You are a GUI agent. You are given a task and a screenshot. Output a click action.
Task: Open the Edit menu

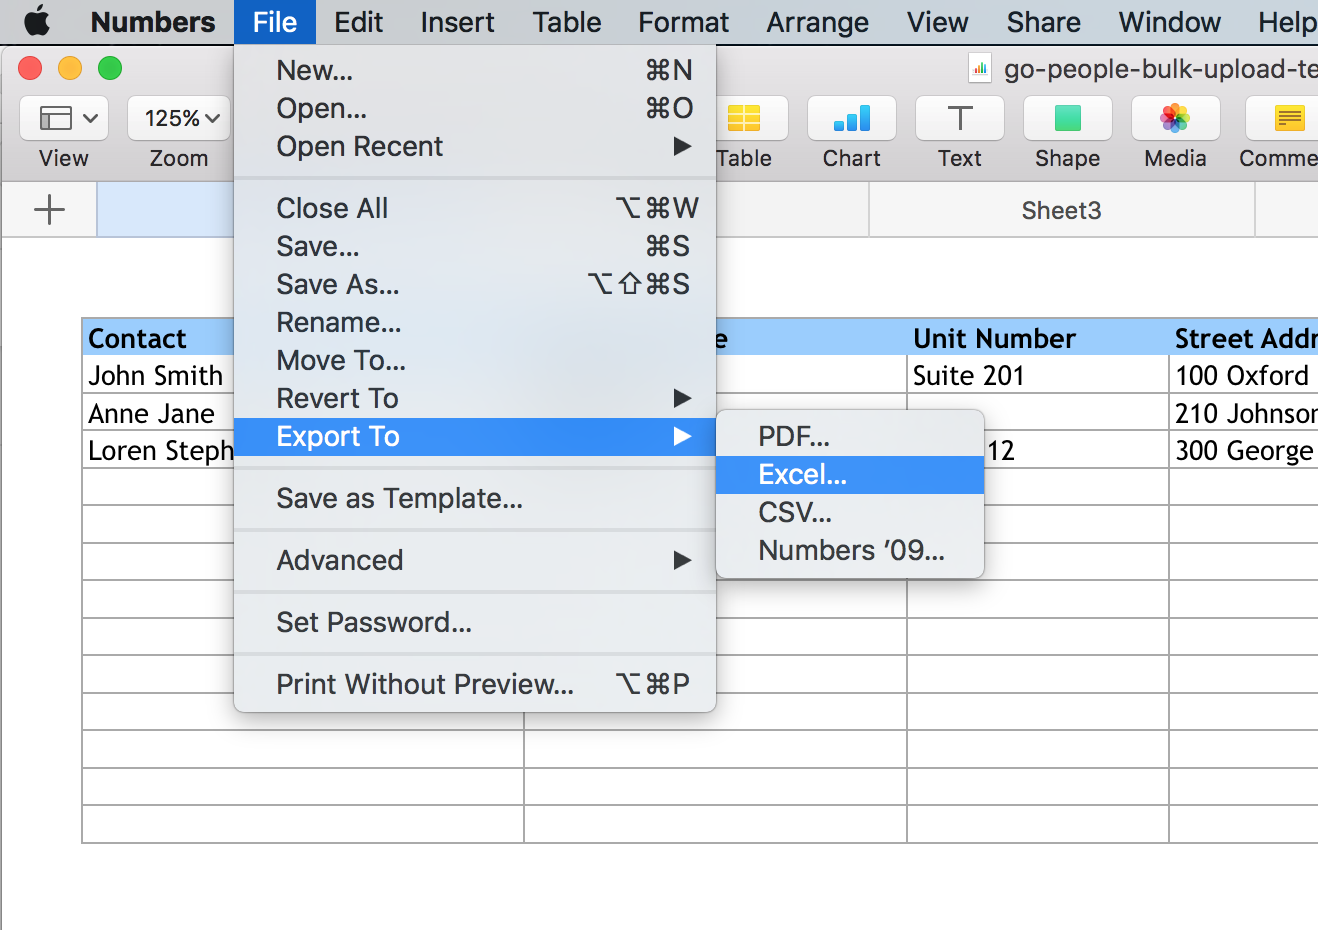click(358, 22)
